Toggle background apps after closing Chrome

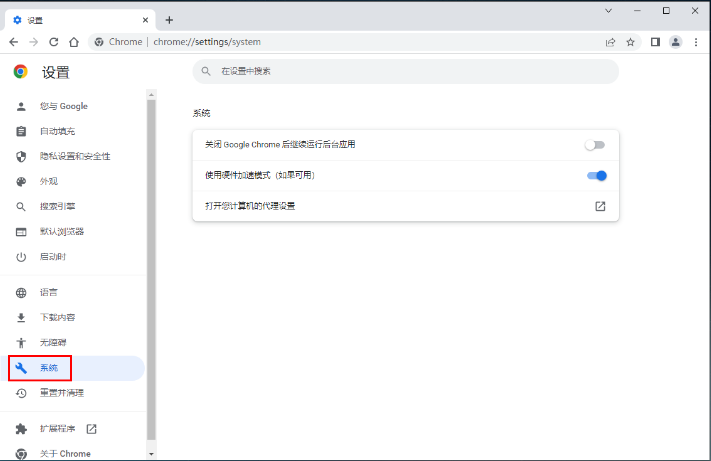click(x=595, y=145)
